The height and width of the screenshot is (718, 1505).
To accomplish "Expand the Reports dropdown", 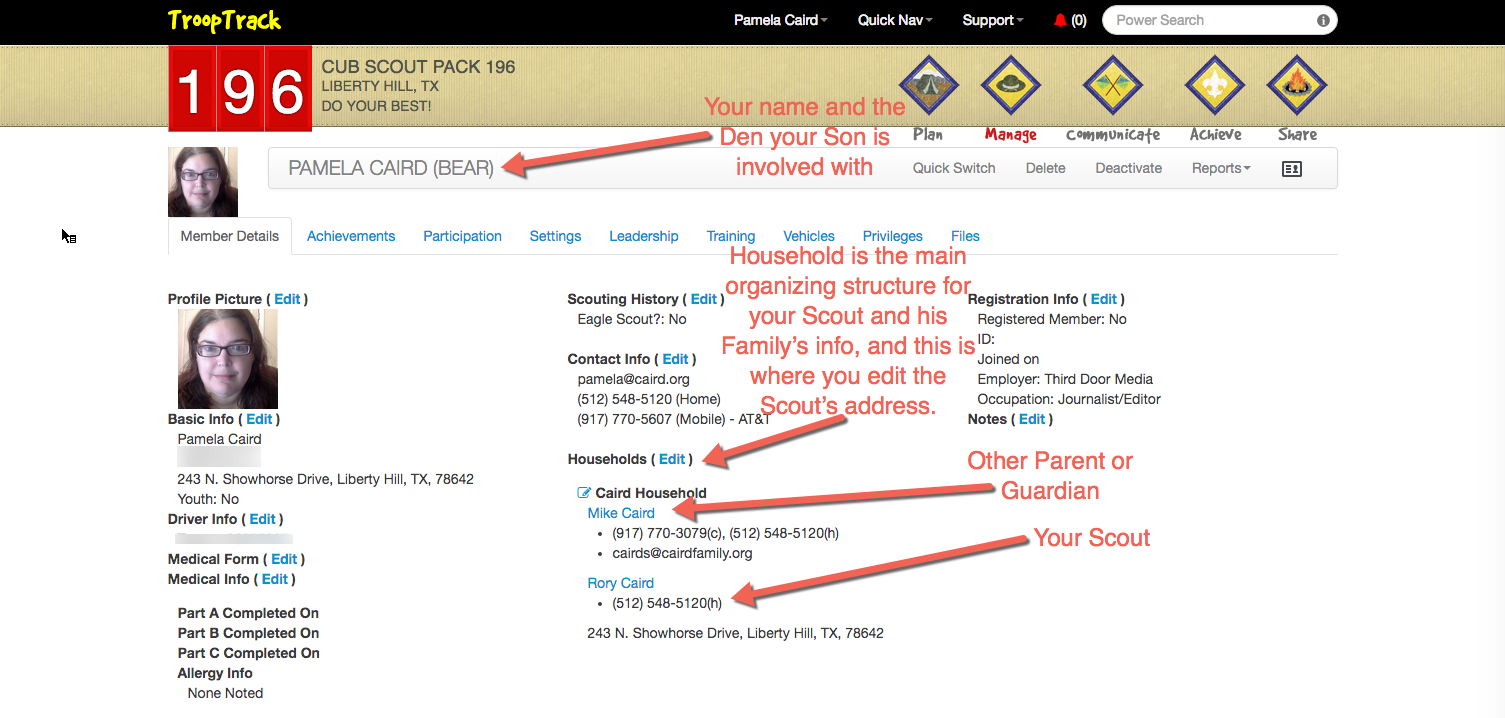I will click(1221, 168).
